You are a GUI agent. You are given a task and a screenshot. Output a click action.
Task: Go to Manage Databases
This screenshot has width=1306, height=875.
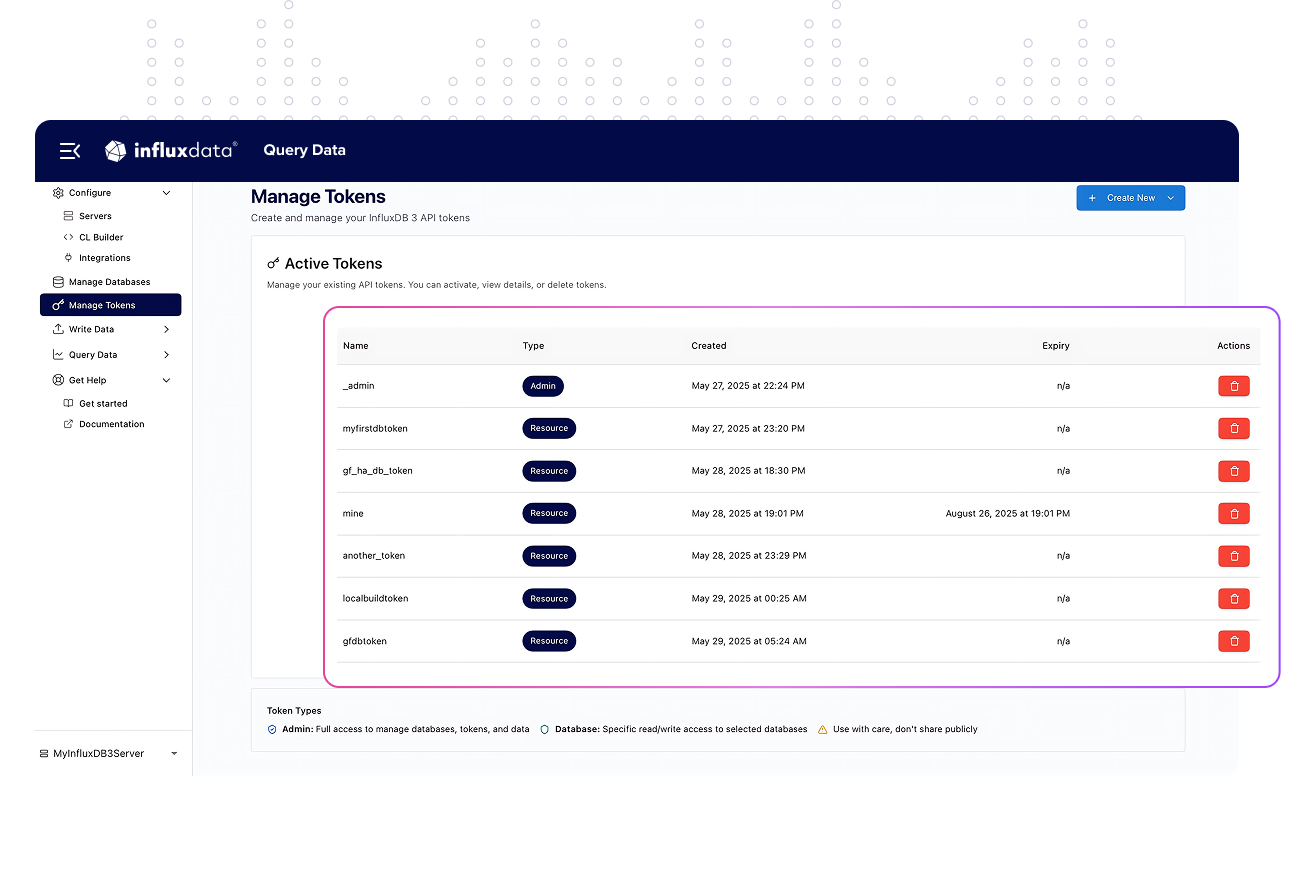point(109,282)
